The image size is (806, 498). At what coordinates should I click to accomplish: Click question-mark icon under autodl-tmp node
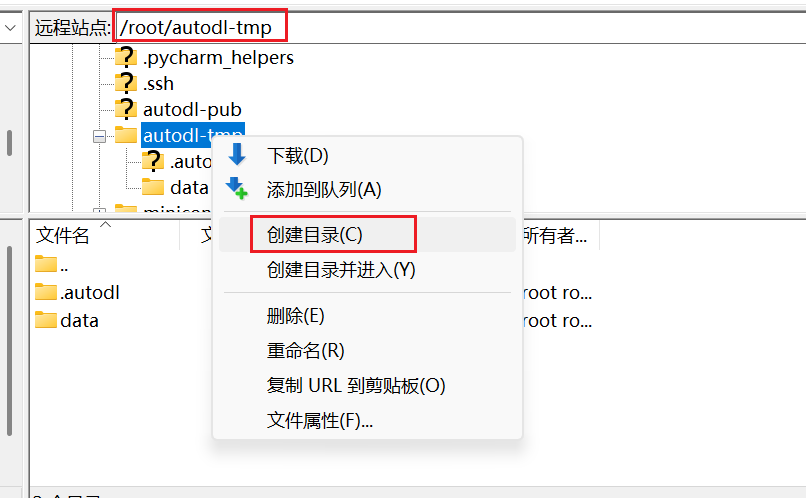pos(153,161)
